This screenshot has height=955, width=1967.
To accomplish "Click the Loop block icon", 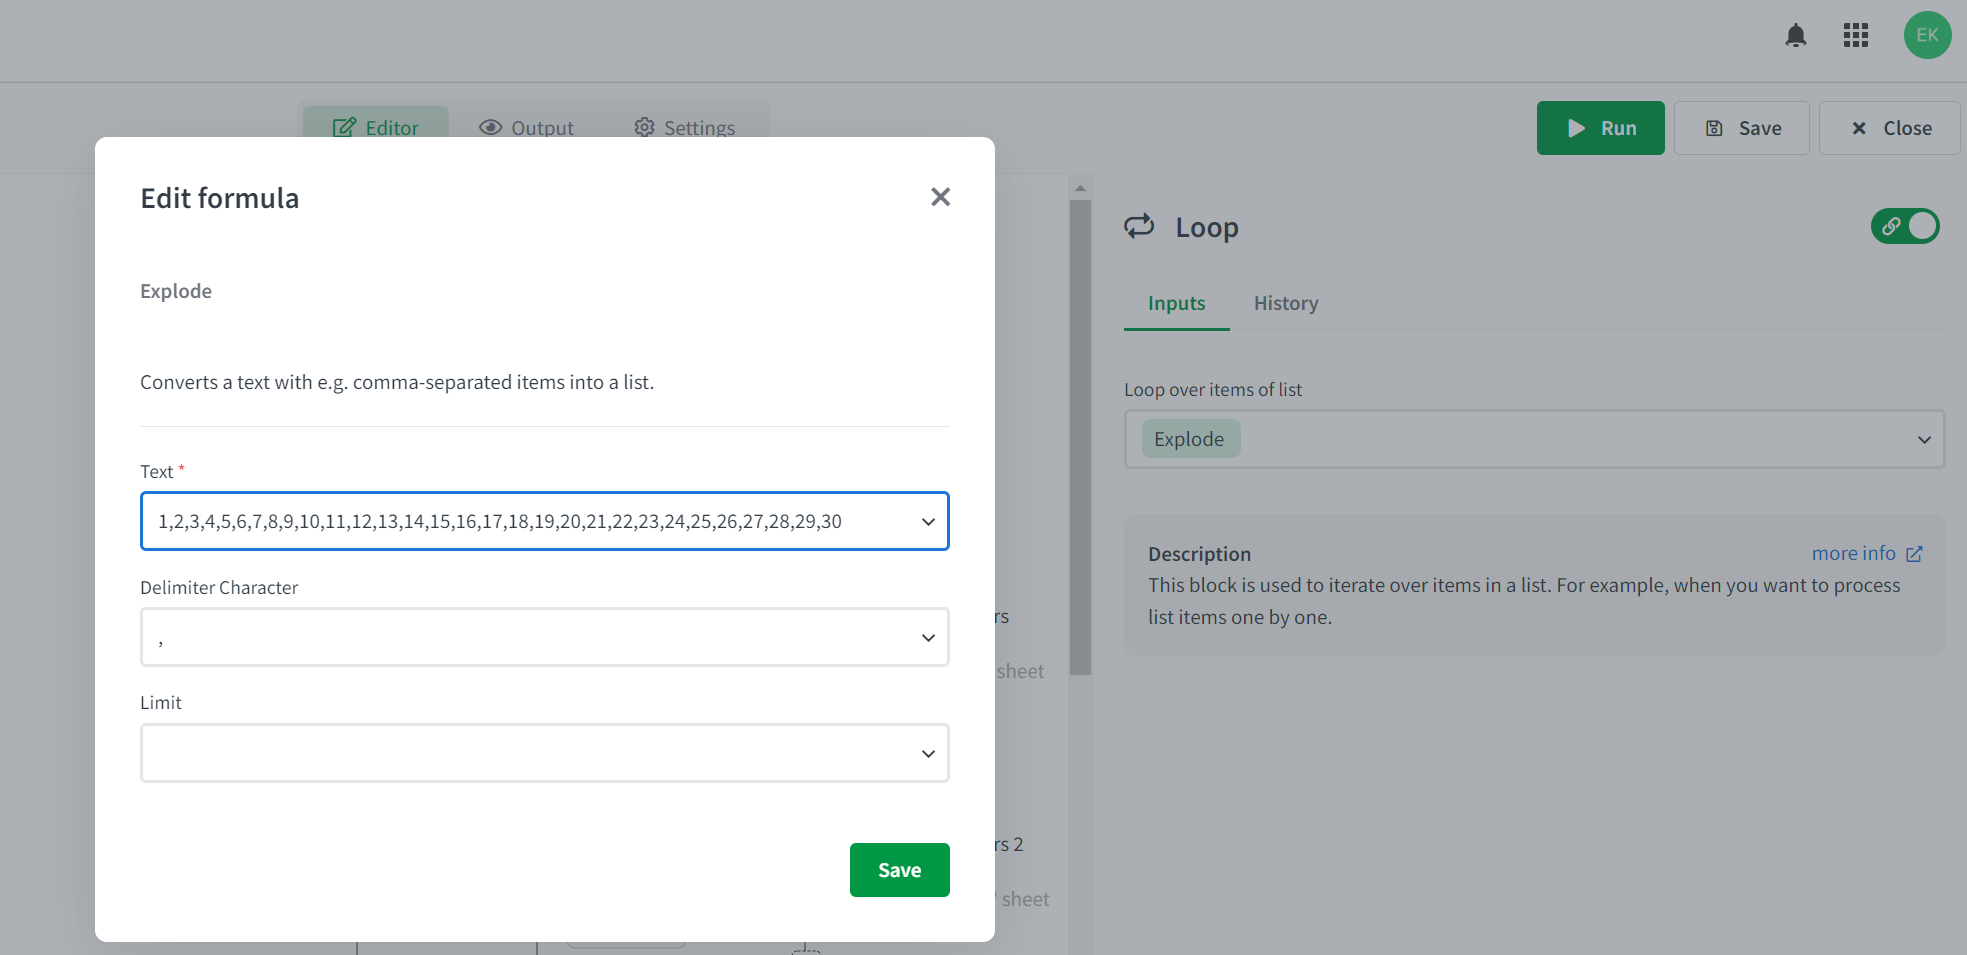I will (1139, 227).
